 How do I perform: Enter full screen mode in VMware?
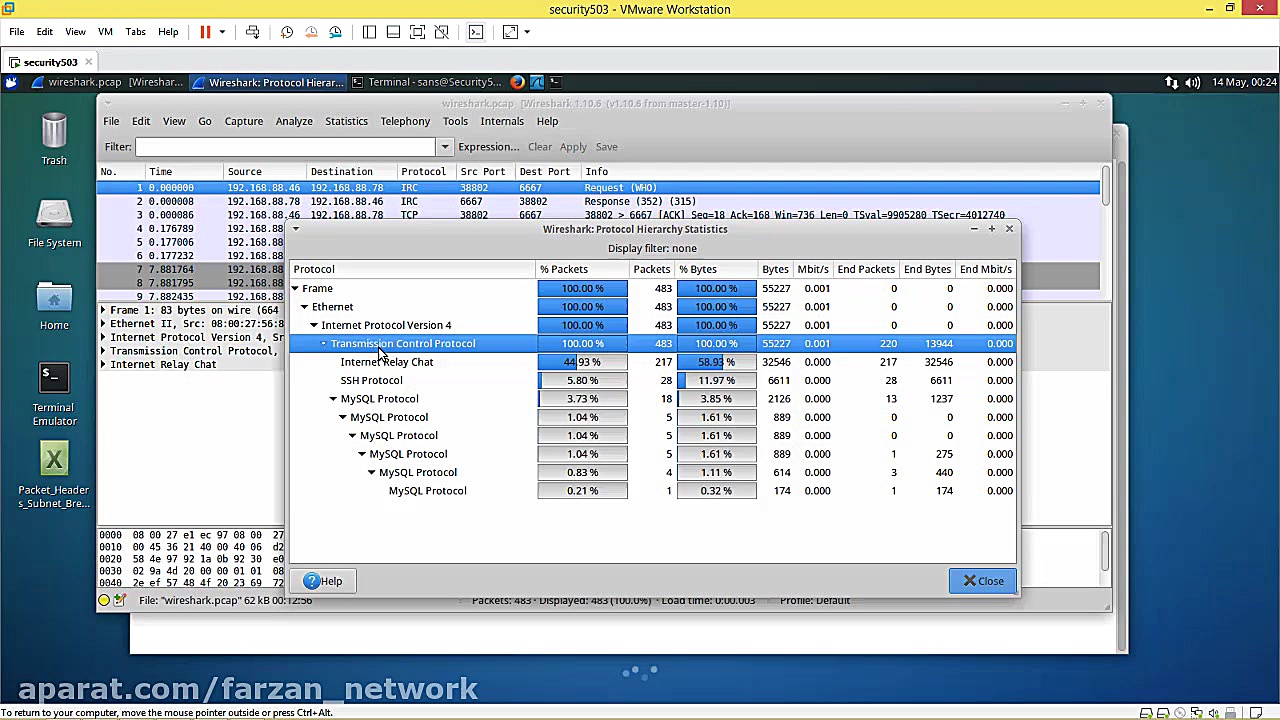(x=417, y=32)
